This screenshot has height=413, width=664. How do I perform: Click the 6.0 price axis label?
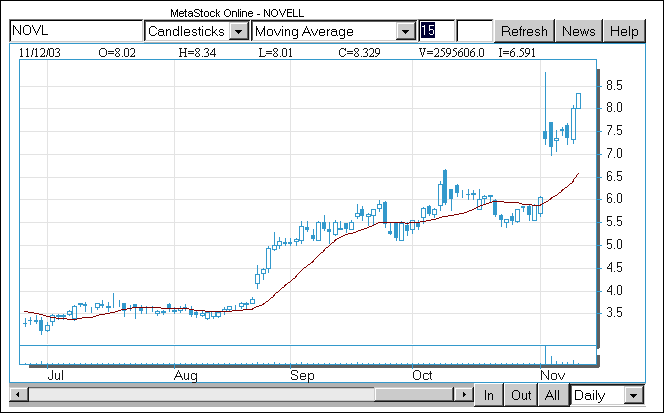coord(614,199)
